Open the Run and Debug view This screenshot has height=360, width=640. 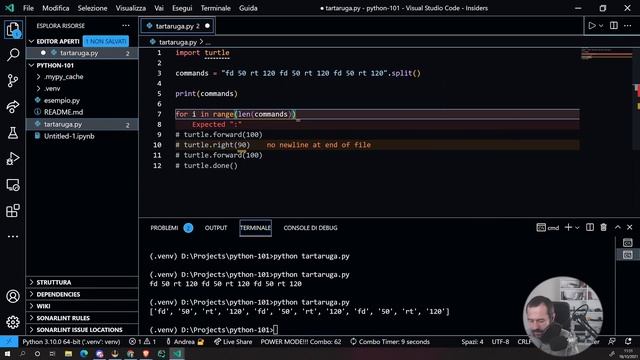(13, 159)
